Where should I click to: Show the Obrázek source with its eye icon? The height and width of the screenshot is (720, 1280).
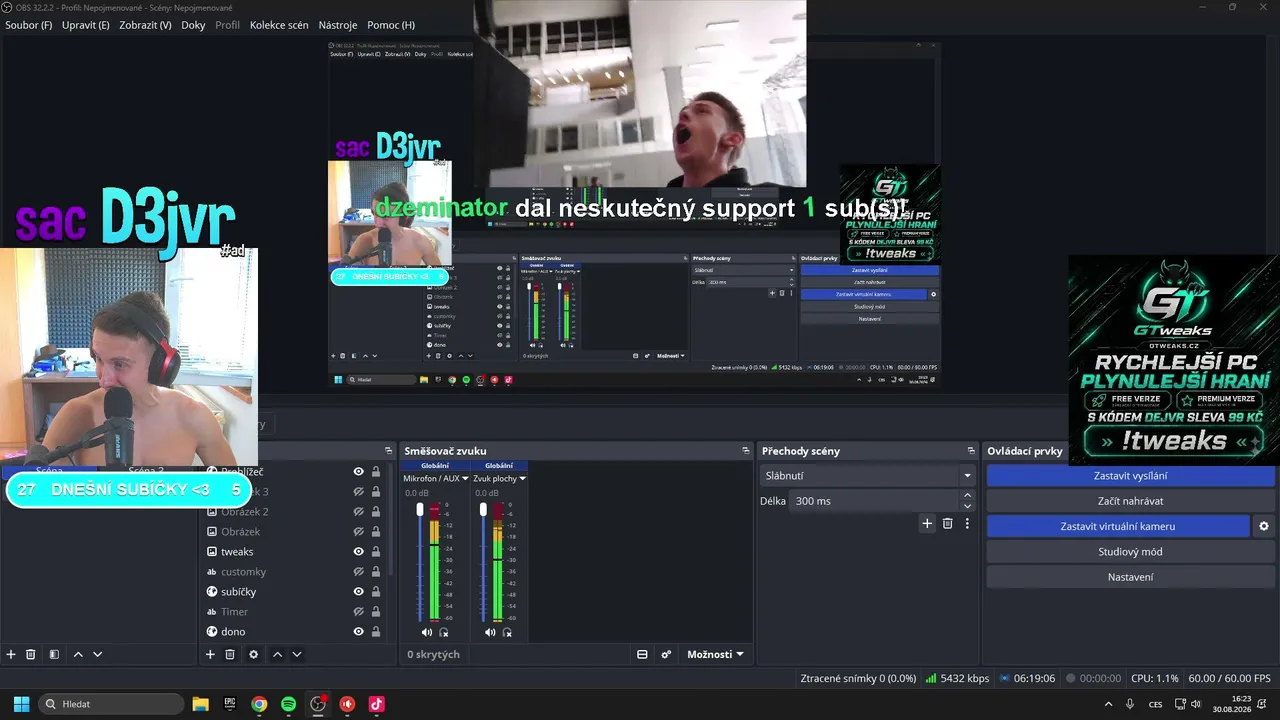(358, 532)
